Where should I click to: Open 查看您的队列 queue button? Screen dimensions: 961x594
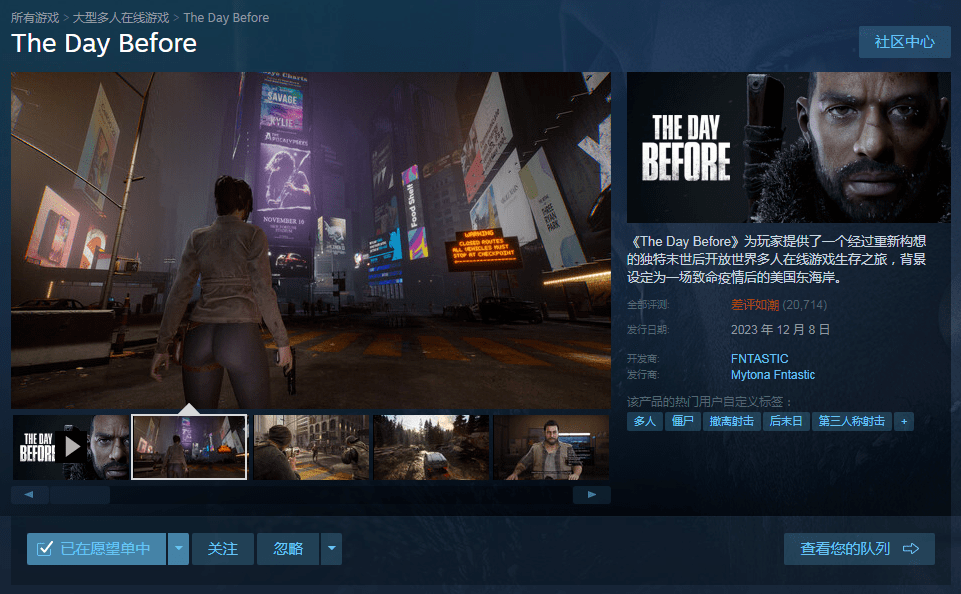coord(859,549)
